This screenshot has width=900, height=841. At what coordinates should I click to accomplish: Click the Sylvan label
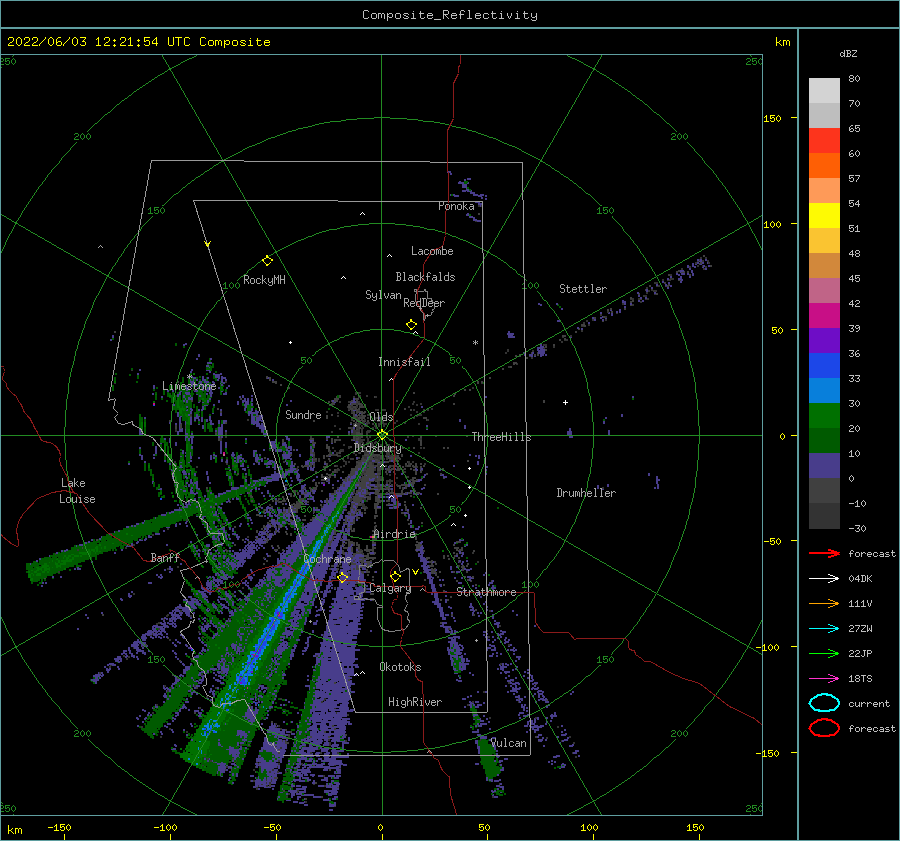tap(383, 295)
